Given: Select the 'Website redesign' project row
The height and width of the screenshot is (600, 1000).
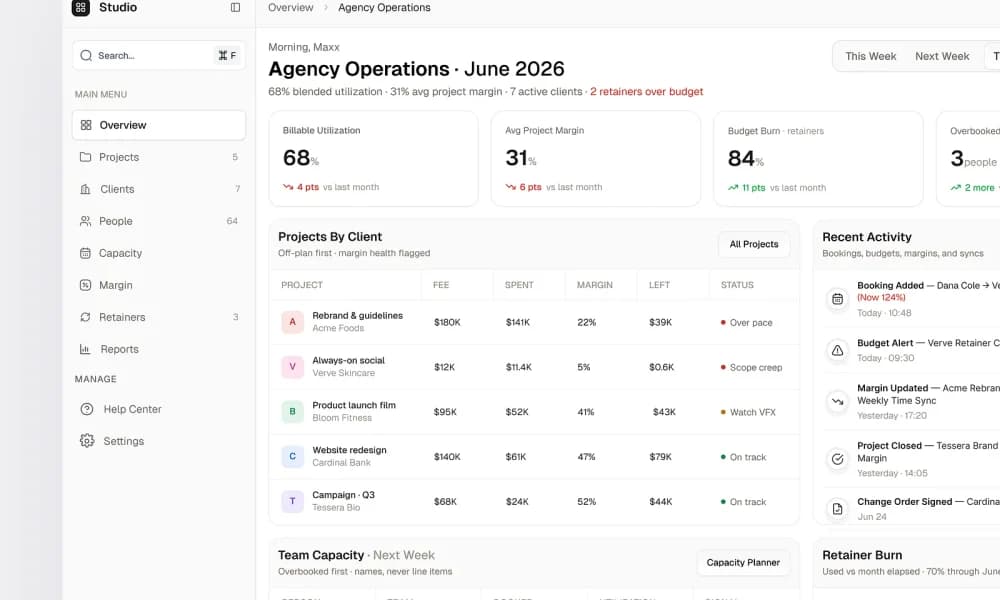Looking at the screenshot, I should tap(534, 457).
